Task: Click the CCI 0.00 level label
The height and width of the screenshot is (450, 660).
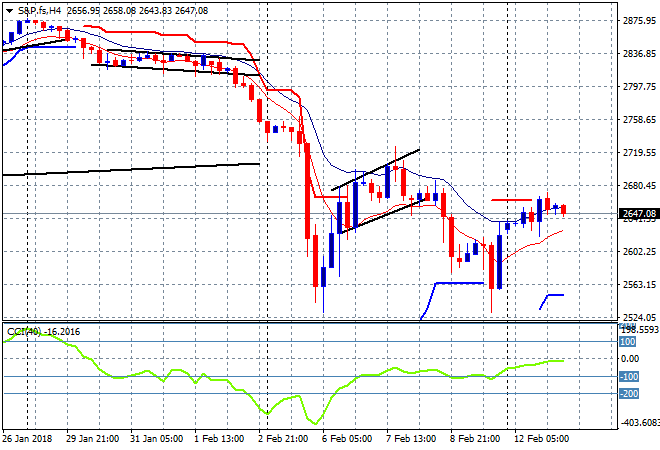Action: [630, 359]
